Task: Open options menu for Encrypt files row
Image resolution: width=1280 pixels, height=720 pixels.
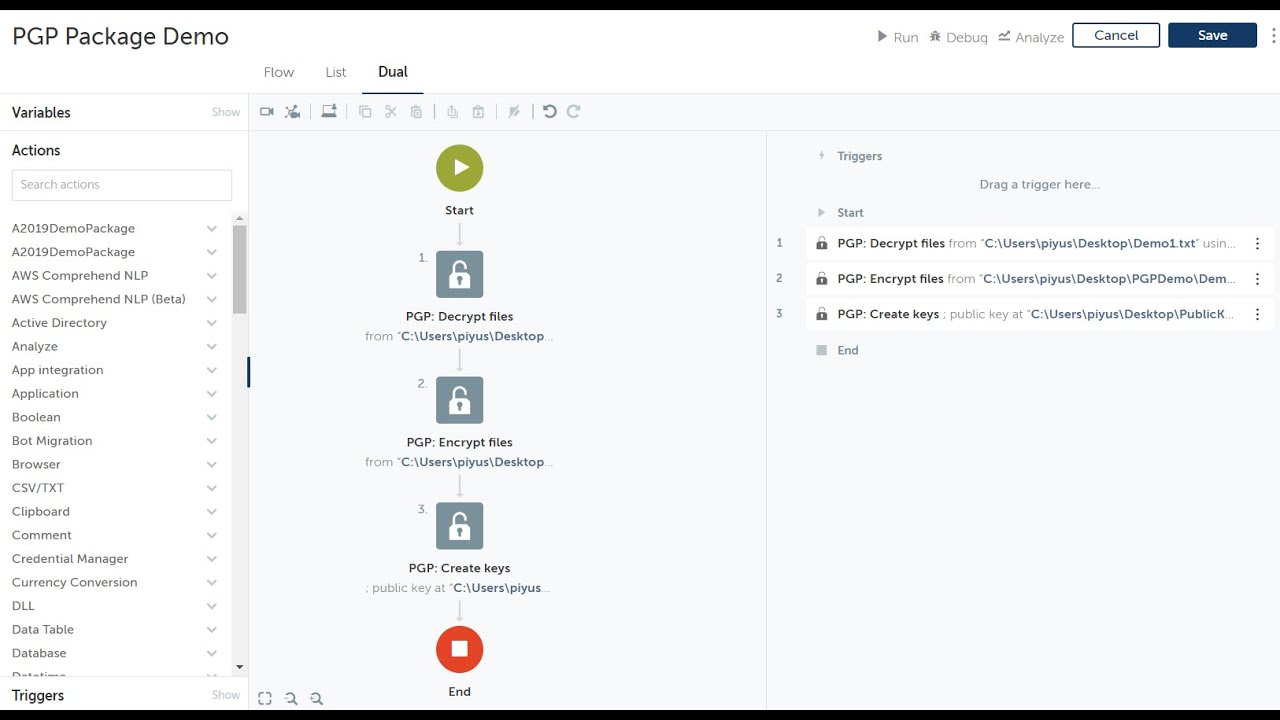Action: point(1257,279)
